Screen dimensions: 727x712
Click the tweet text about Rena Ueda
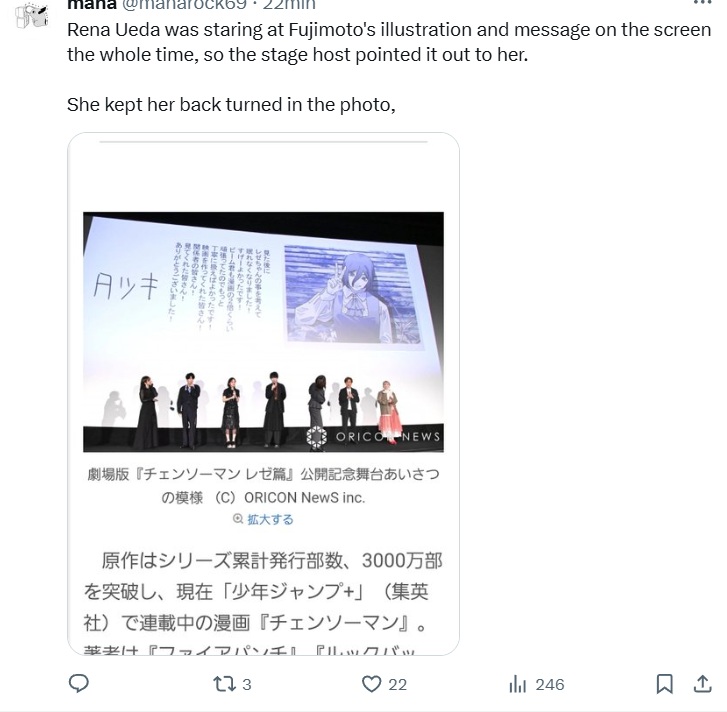[389, 67]
